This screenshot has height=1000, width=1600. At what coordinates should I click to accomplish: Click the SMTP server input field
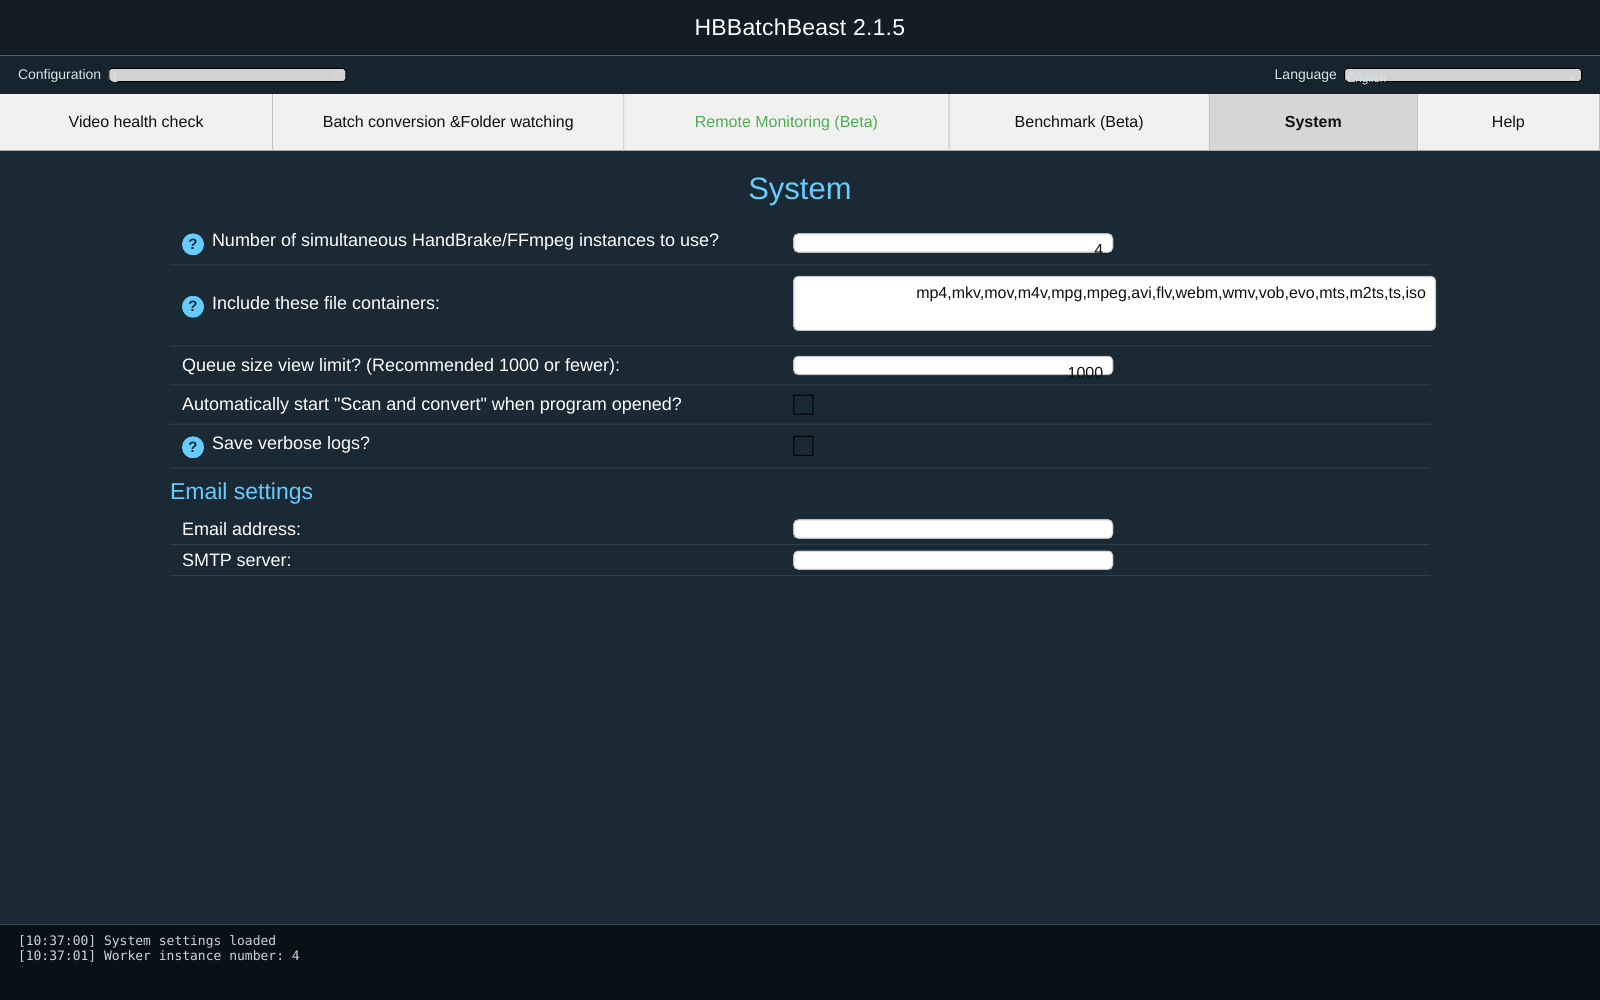point(953,560)
